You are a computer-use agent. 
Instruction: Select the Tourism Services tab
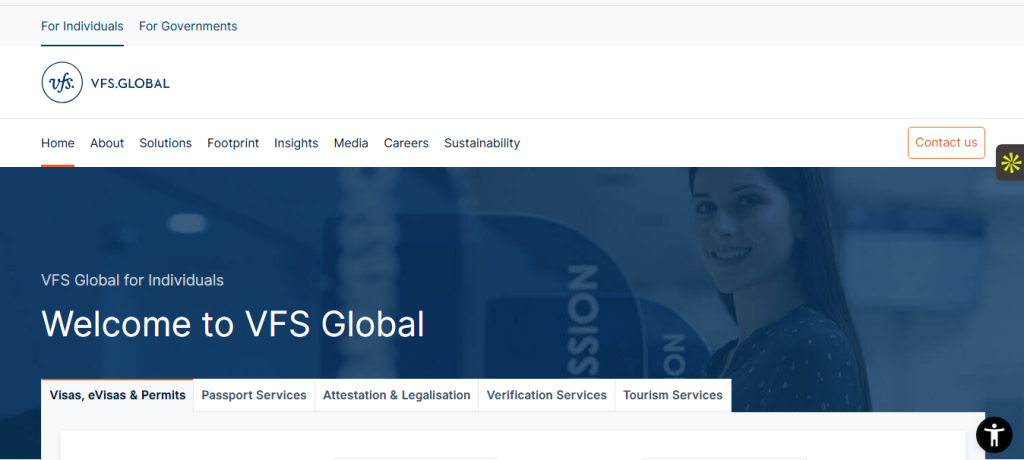(673, 395)
